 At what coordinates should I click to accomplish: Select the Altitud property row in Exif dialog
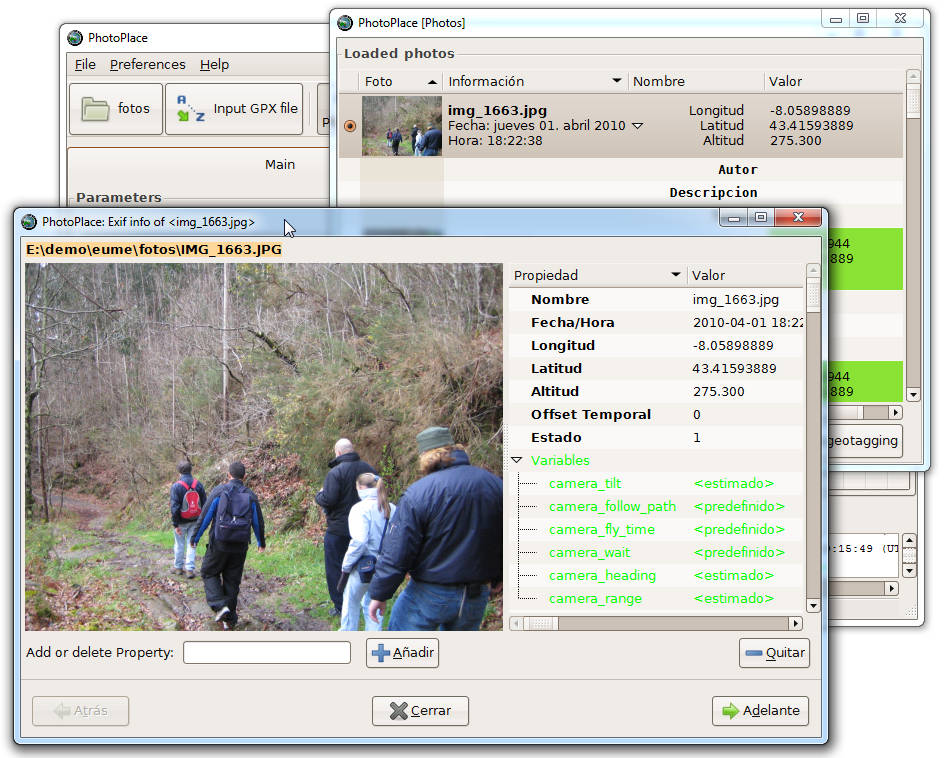[656, 391]
